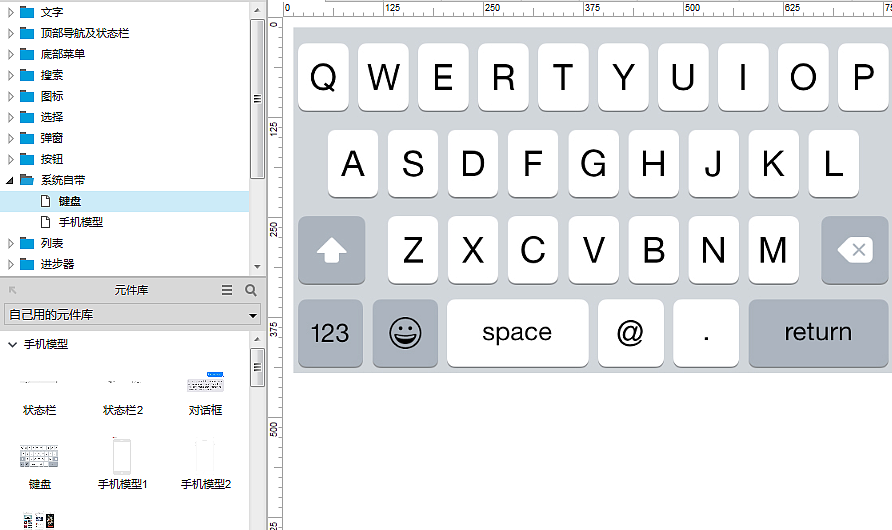Screen dimensions: 892x530
Task: Click the page tree scrollbar up arrow
Action: 257,10
